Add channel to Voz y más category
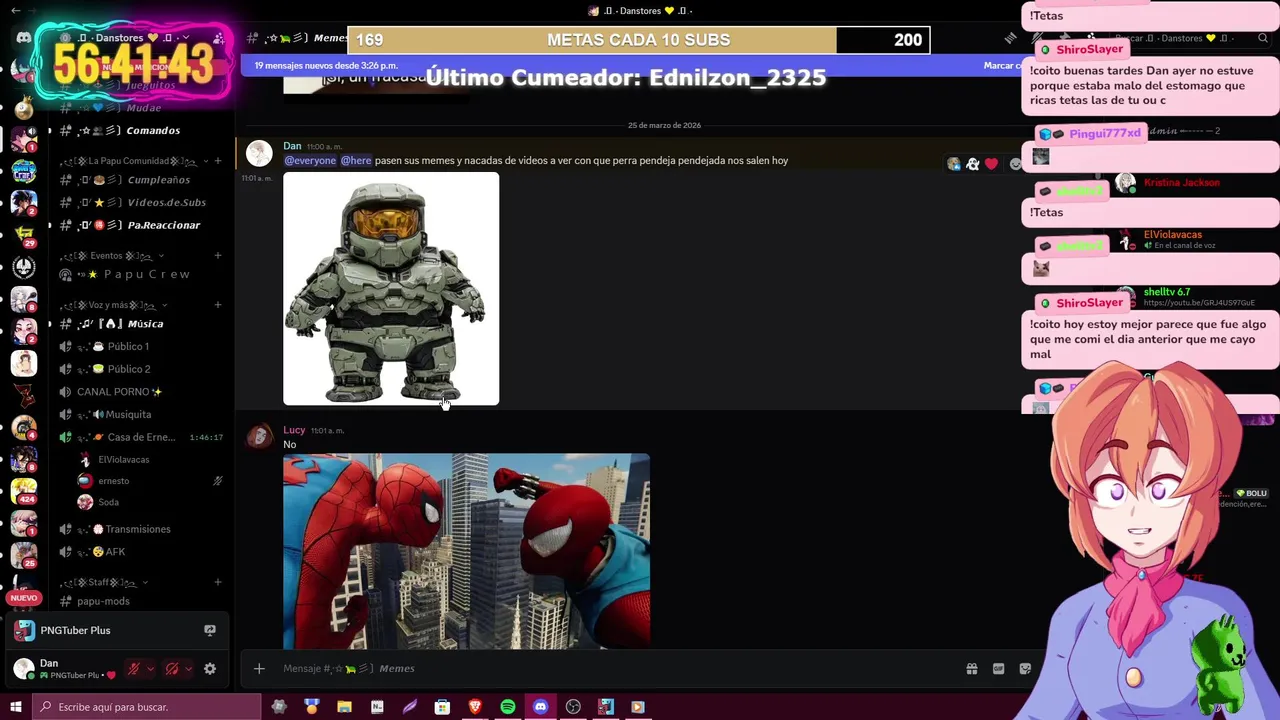The image size is (1280, 720). [x=218, y=305]
